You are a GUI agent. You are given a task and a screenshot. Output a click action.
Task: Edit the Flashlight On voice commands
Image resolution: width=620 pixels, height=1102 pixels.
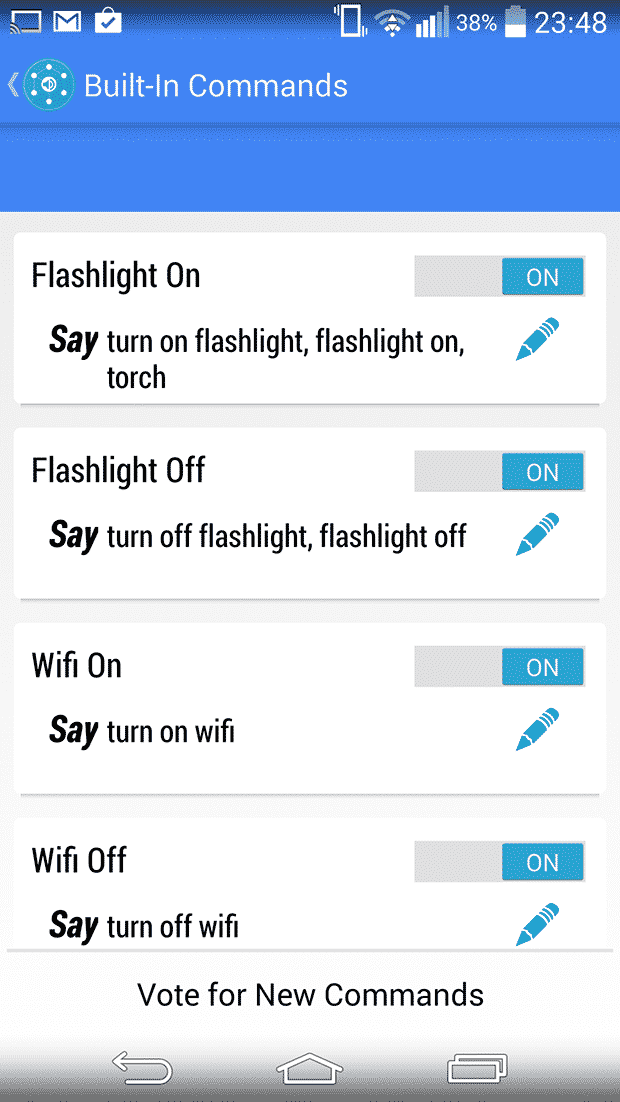(x=537, y=339)
